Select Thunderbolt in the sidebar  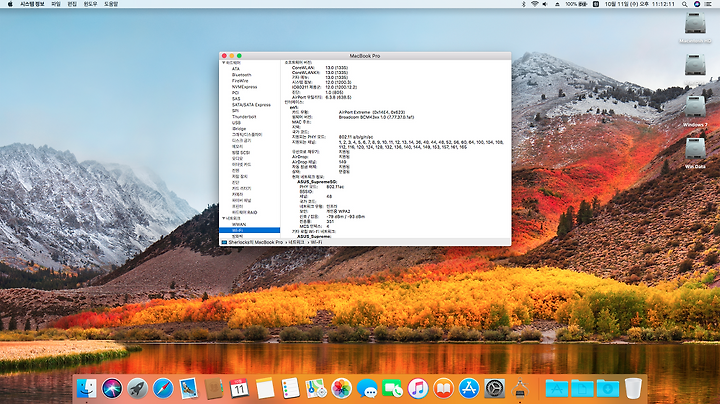(x=244, y=117)
